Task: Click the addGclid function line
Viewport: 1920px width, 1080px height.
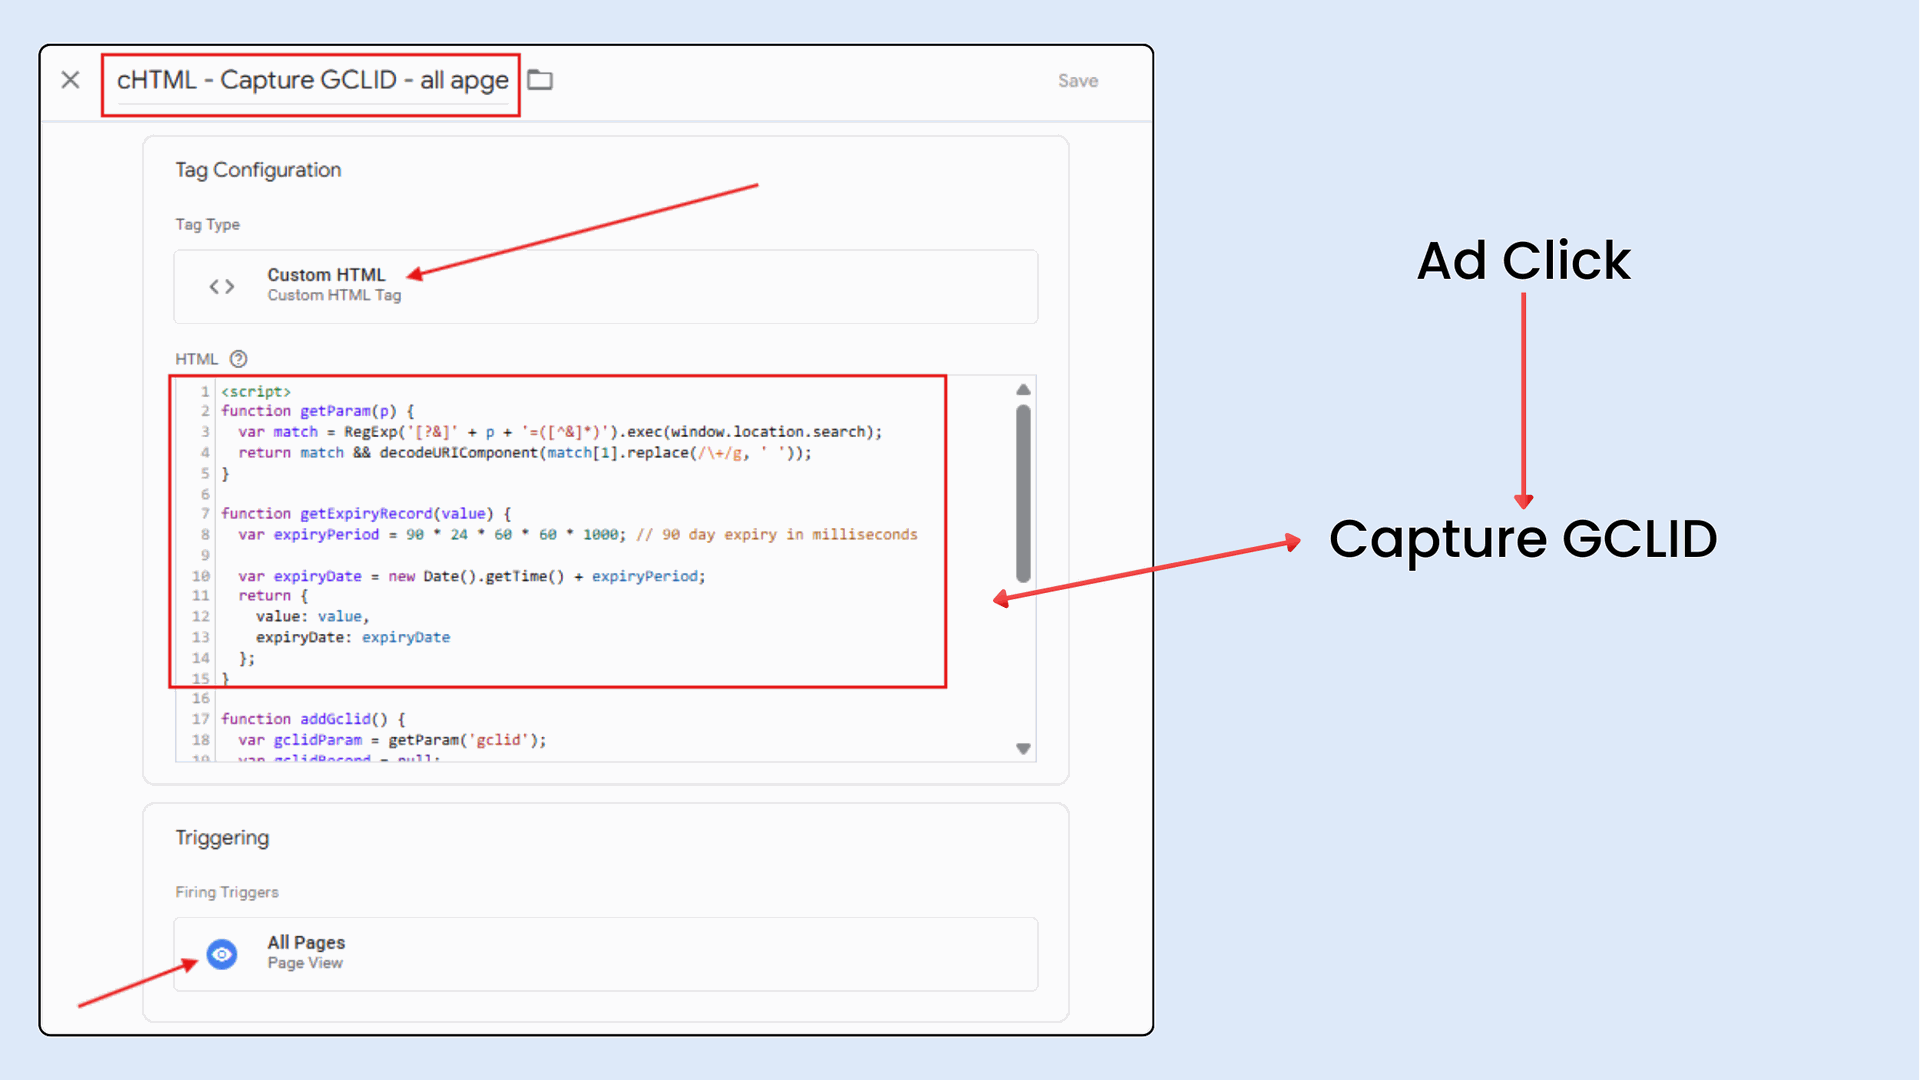Action: pyautogui.click(x=312, y=719)
